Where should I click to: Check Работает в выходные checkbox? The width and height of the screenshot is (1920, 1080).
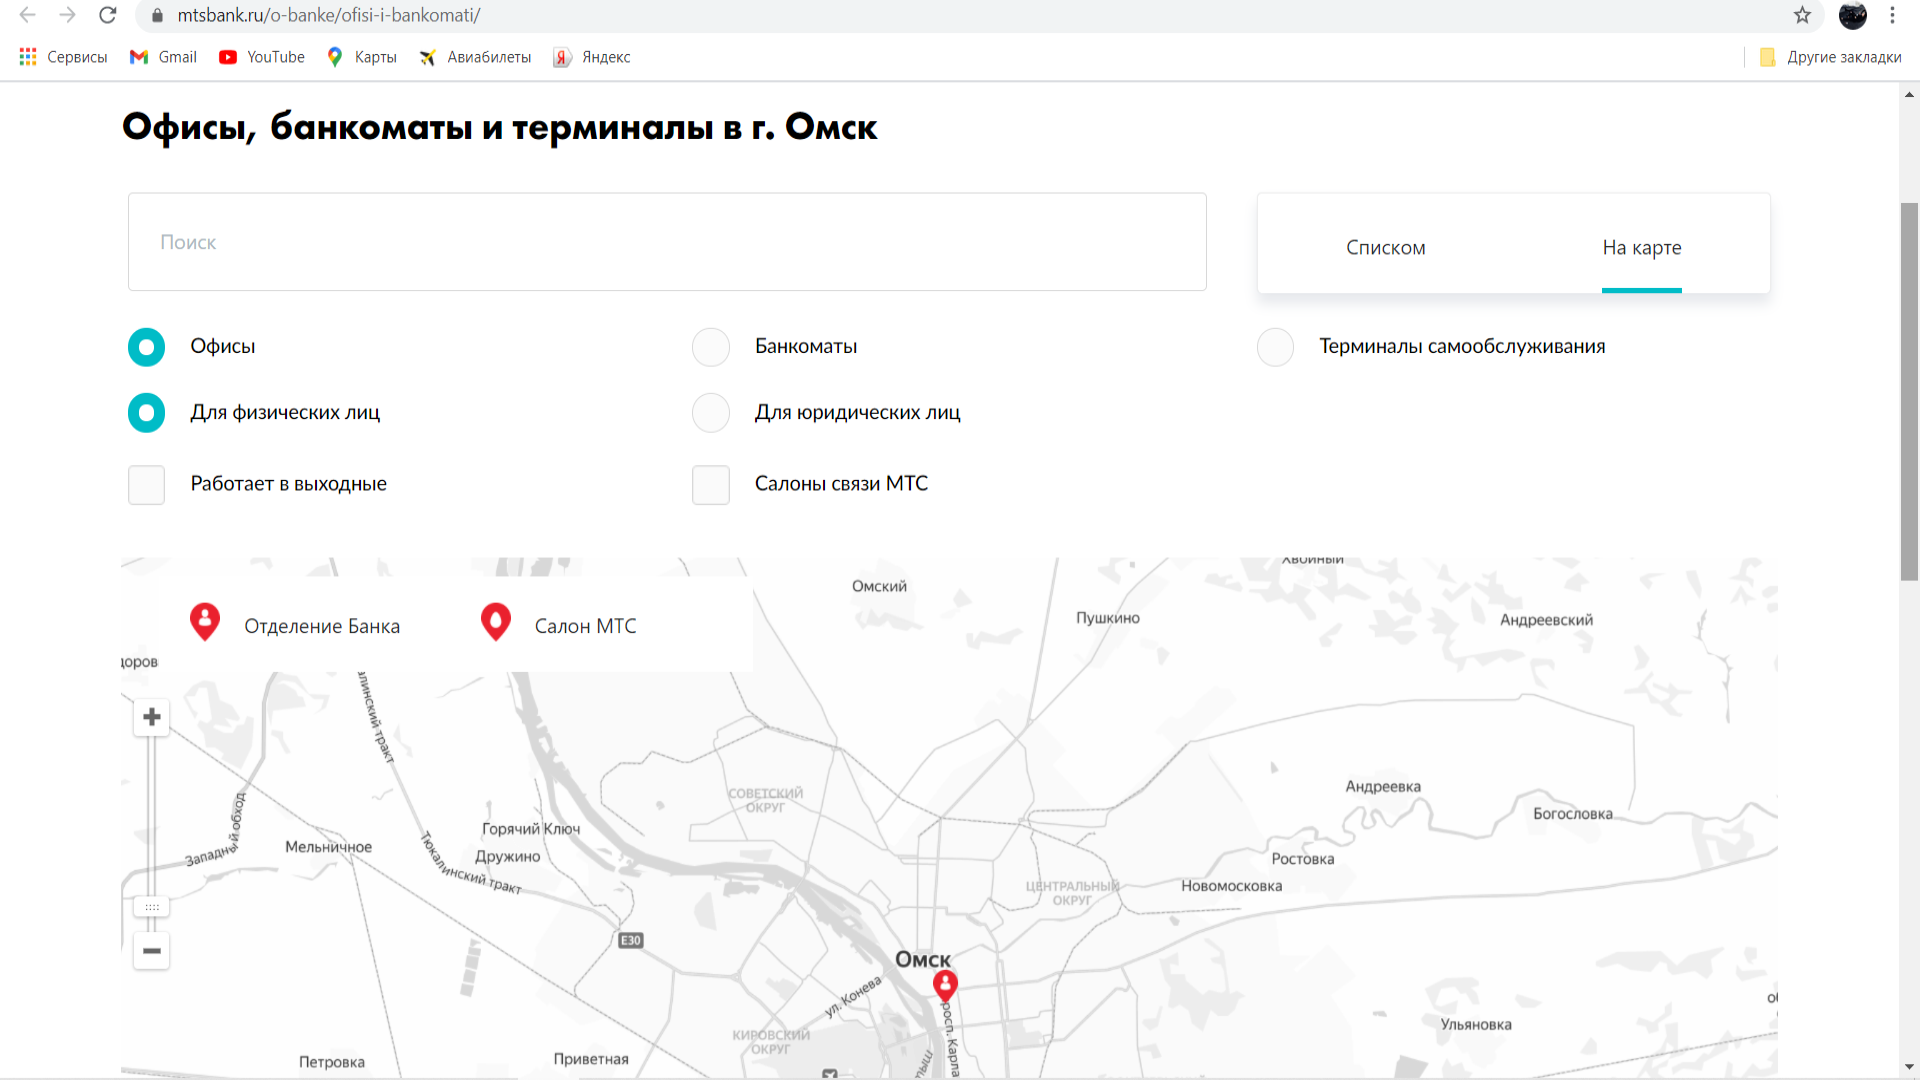click(x=146, y=485)
